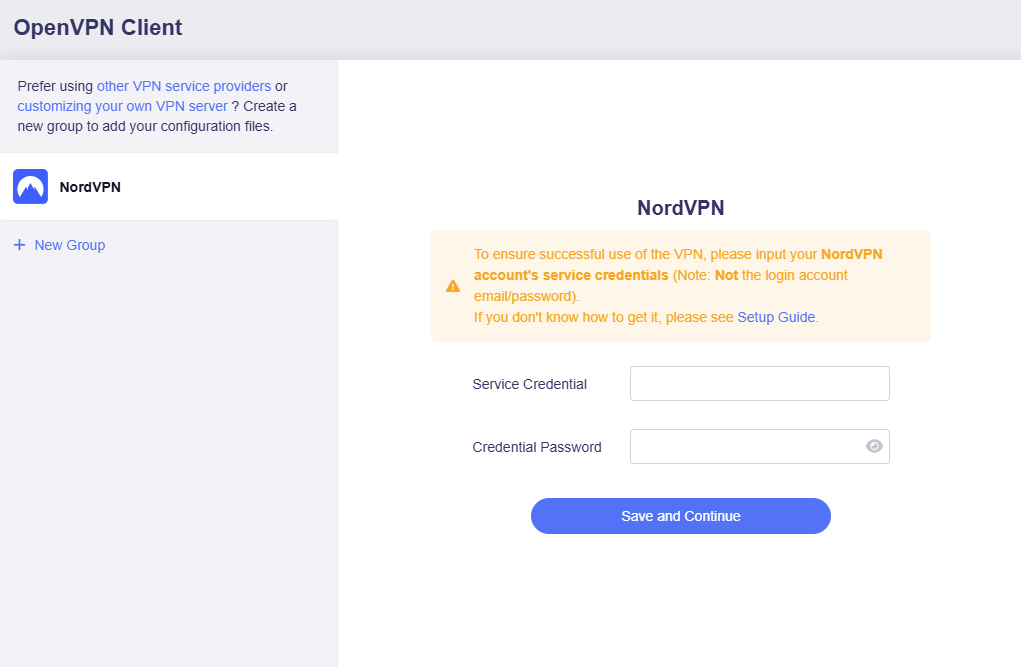
Task: Click the 'Credential Password' field label
Action: [537, 447]
